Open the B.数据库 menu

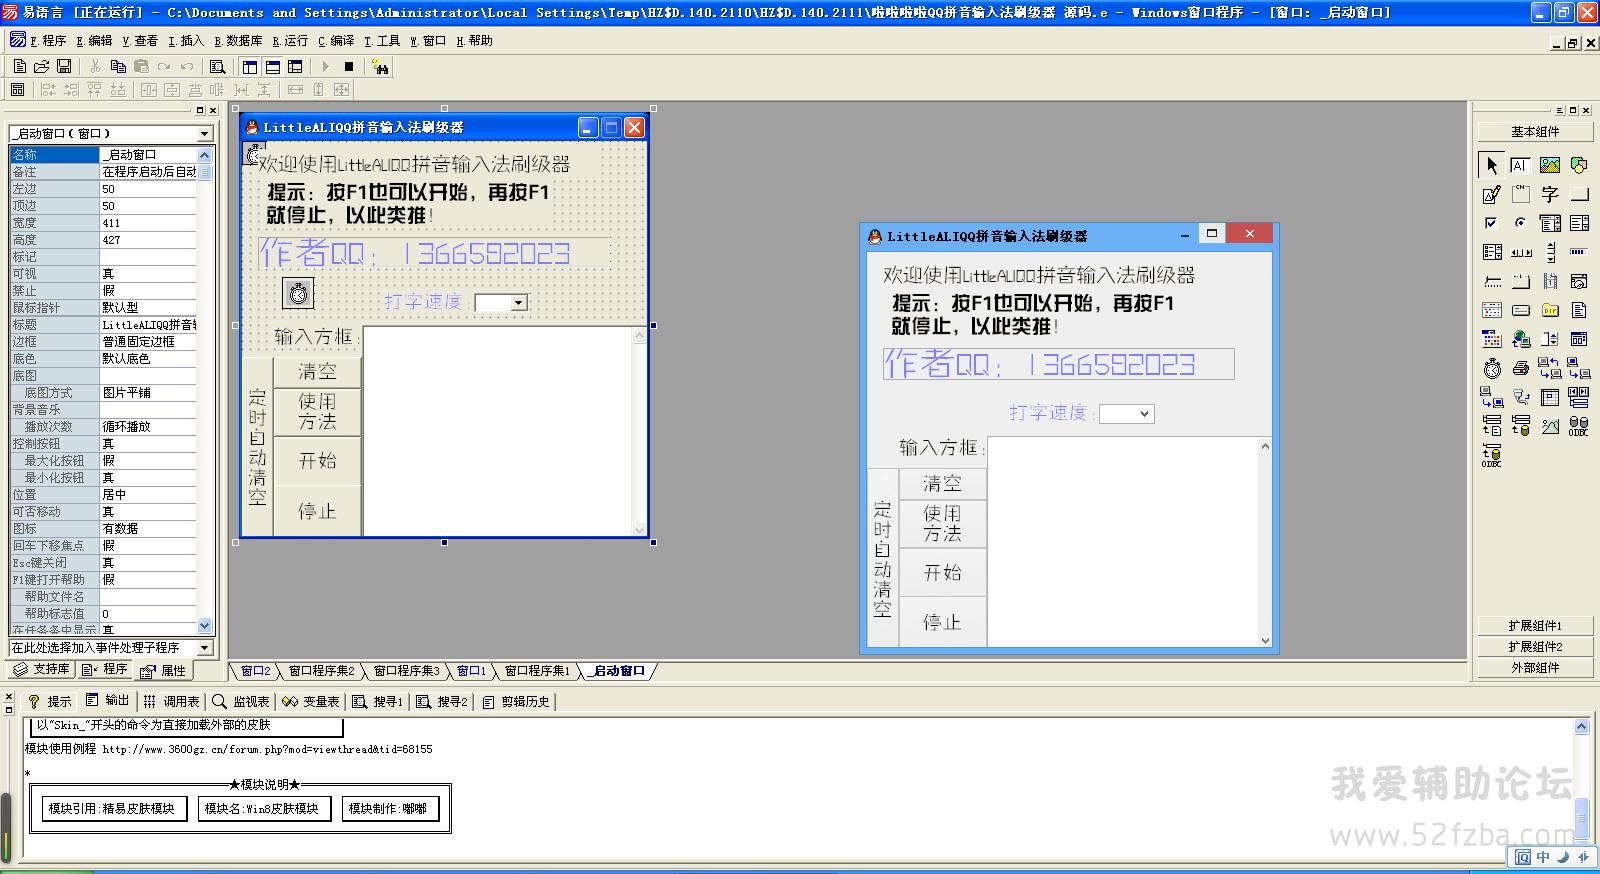(x=238, y=41)
